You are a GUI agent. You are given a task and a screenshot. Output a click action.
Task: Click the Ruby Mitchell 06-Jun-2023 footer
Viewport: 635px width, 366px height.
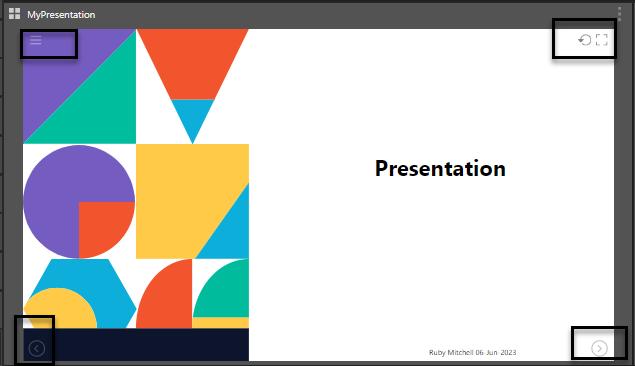click(x=473, y=353)
